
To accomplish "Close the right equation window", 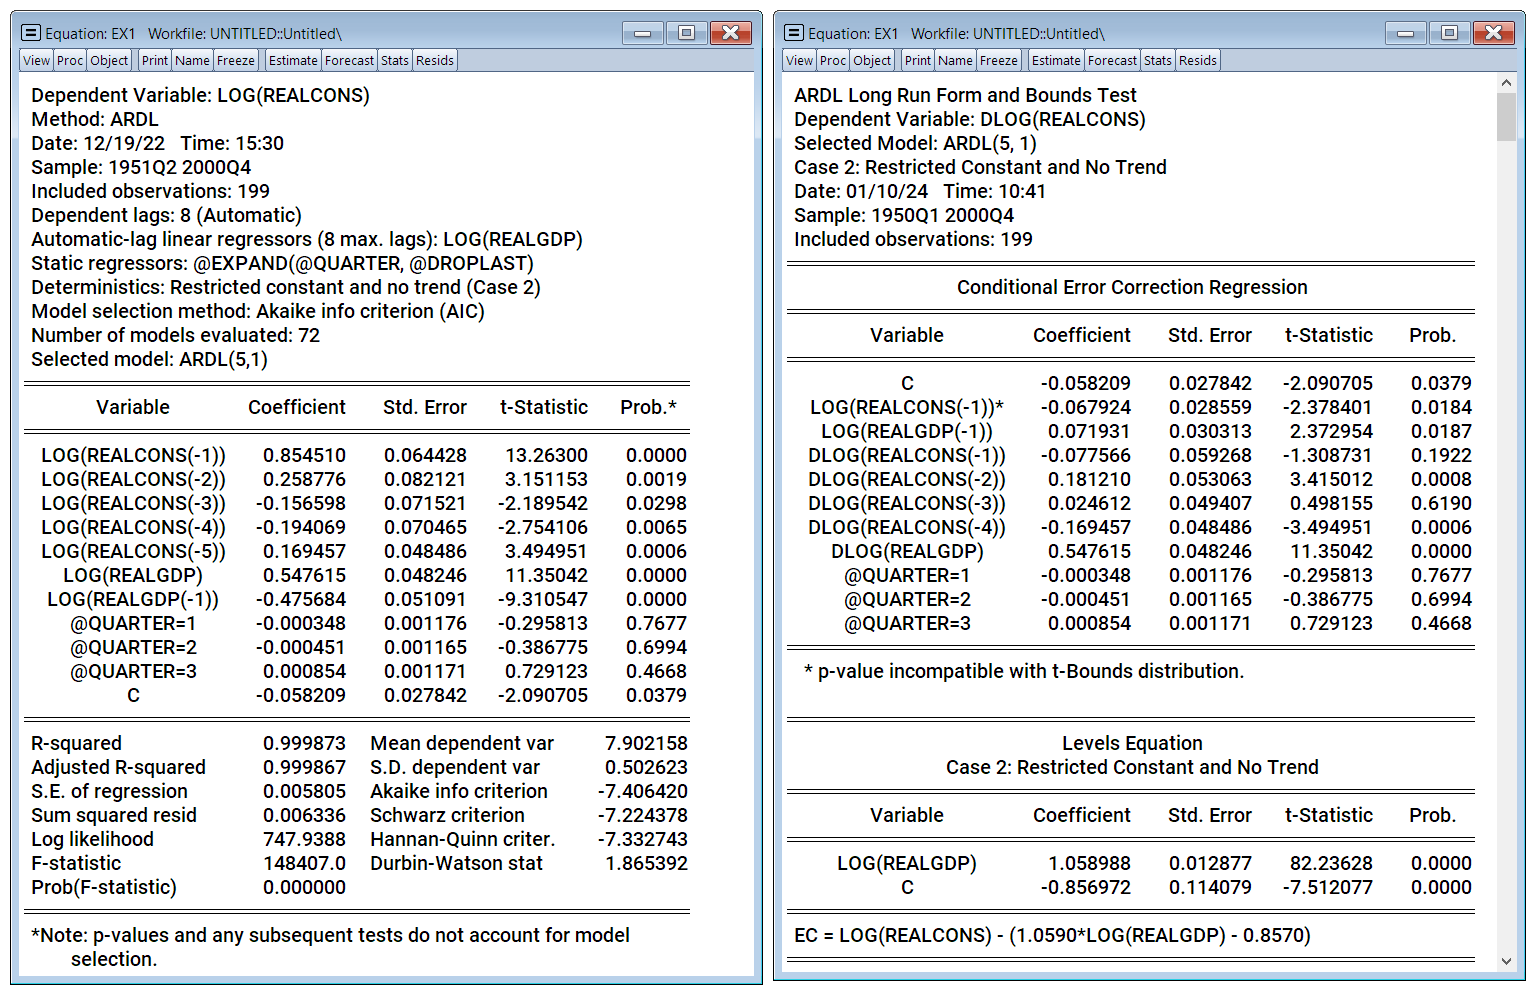I will pos(1494,33).
